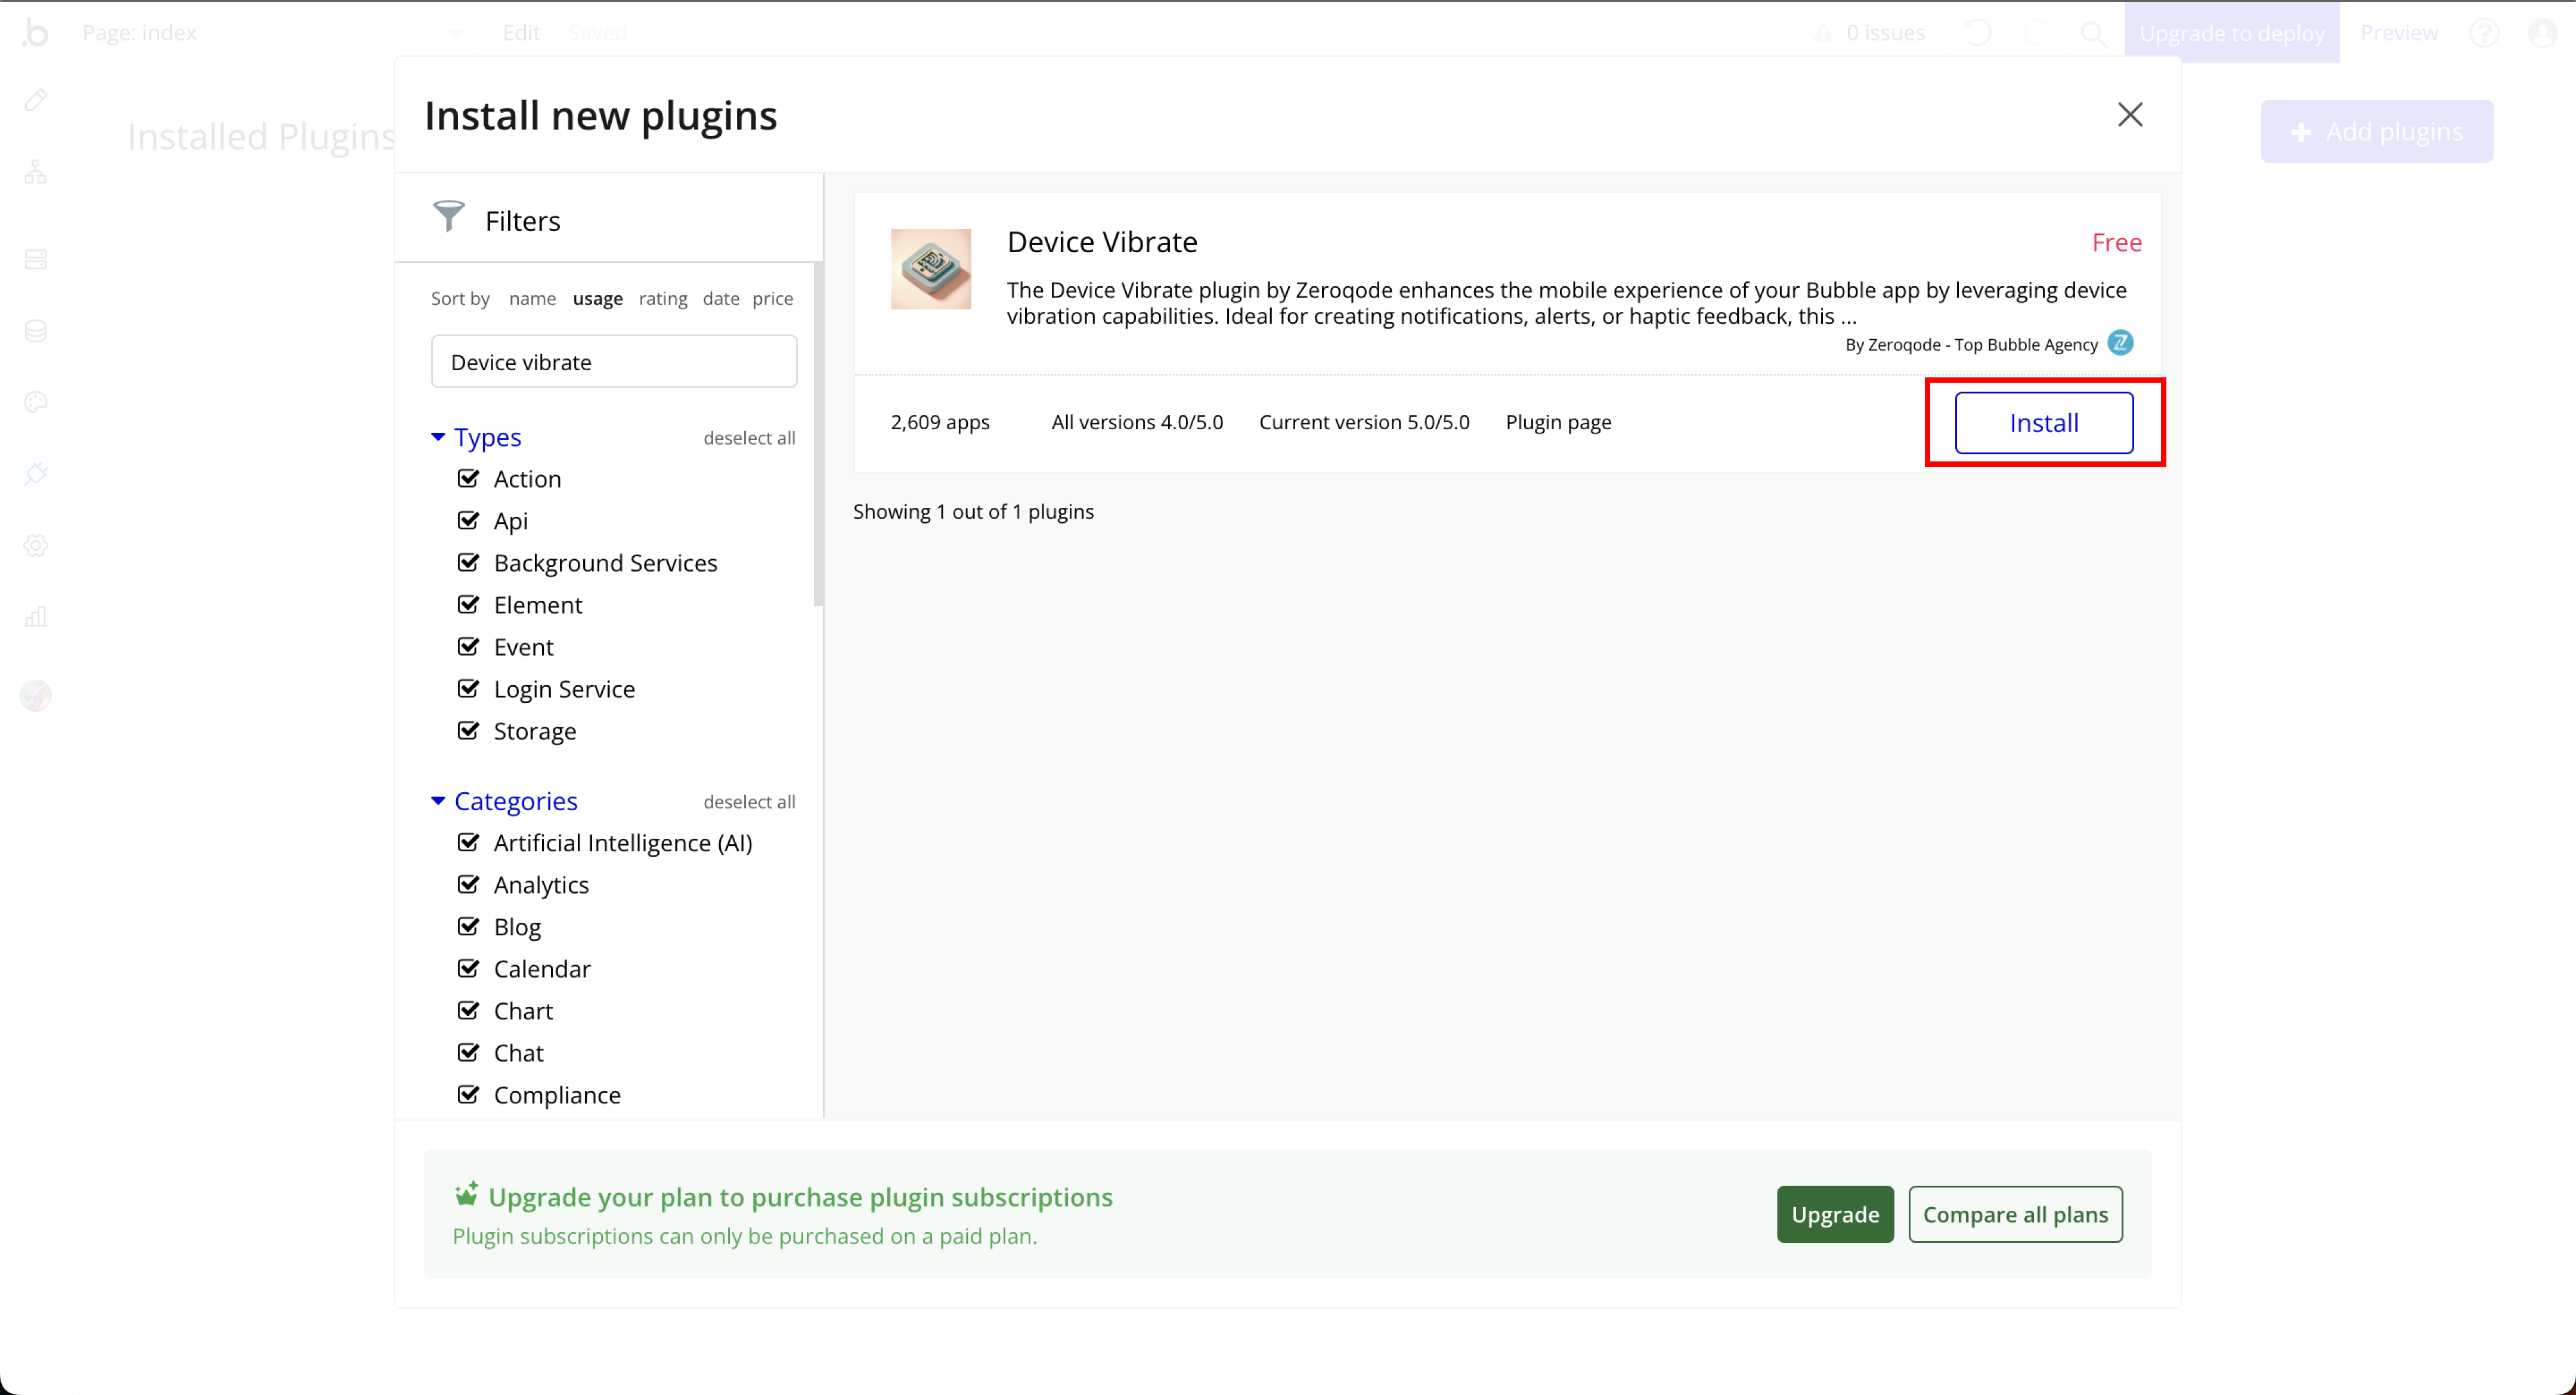Sort plugins by price
The width and height of the screenshot is (2576, 1395).
click(x=772, y=298)
